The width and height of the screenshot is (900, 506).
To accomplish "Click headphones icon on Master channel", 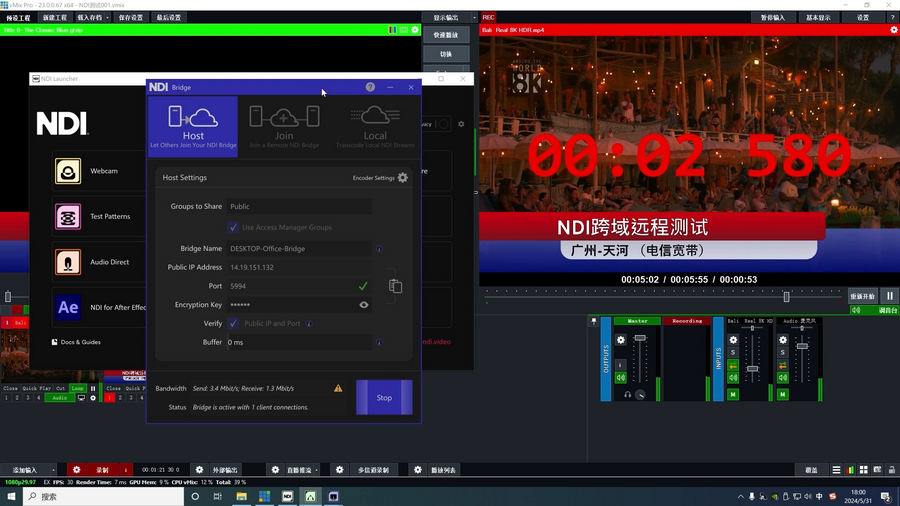I will click(x=628, y=395).
